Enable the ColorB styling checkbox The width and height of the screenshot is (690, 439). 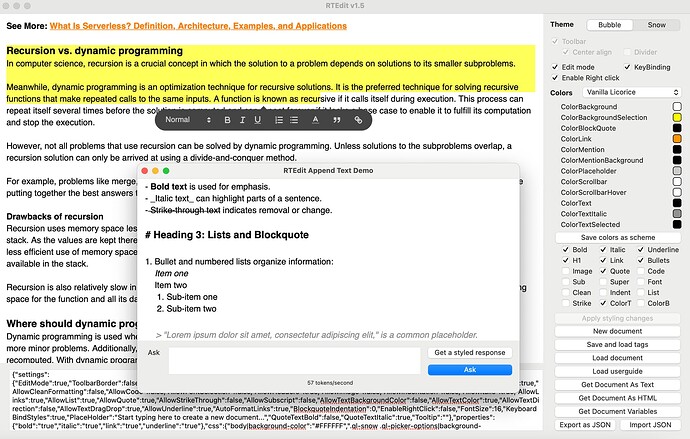point(641,303)
